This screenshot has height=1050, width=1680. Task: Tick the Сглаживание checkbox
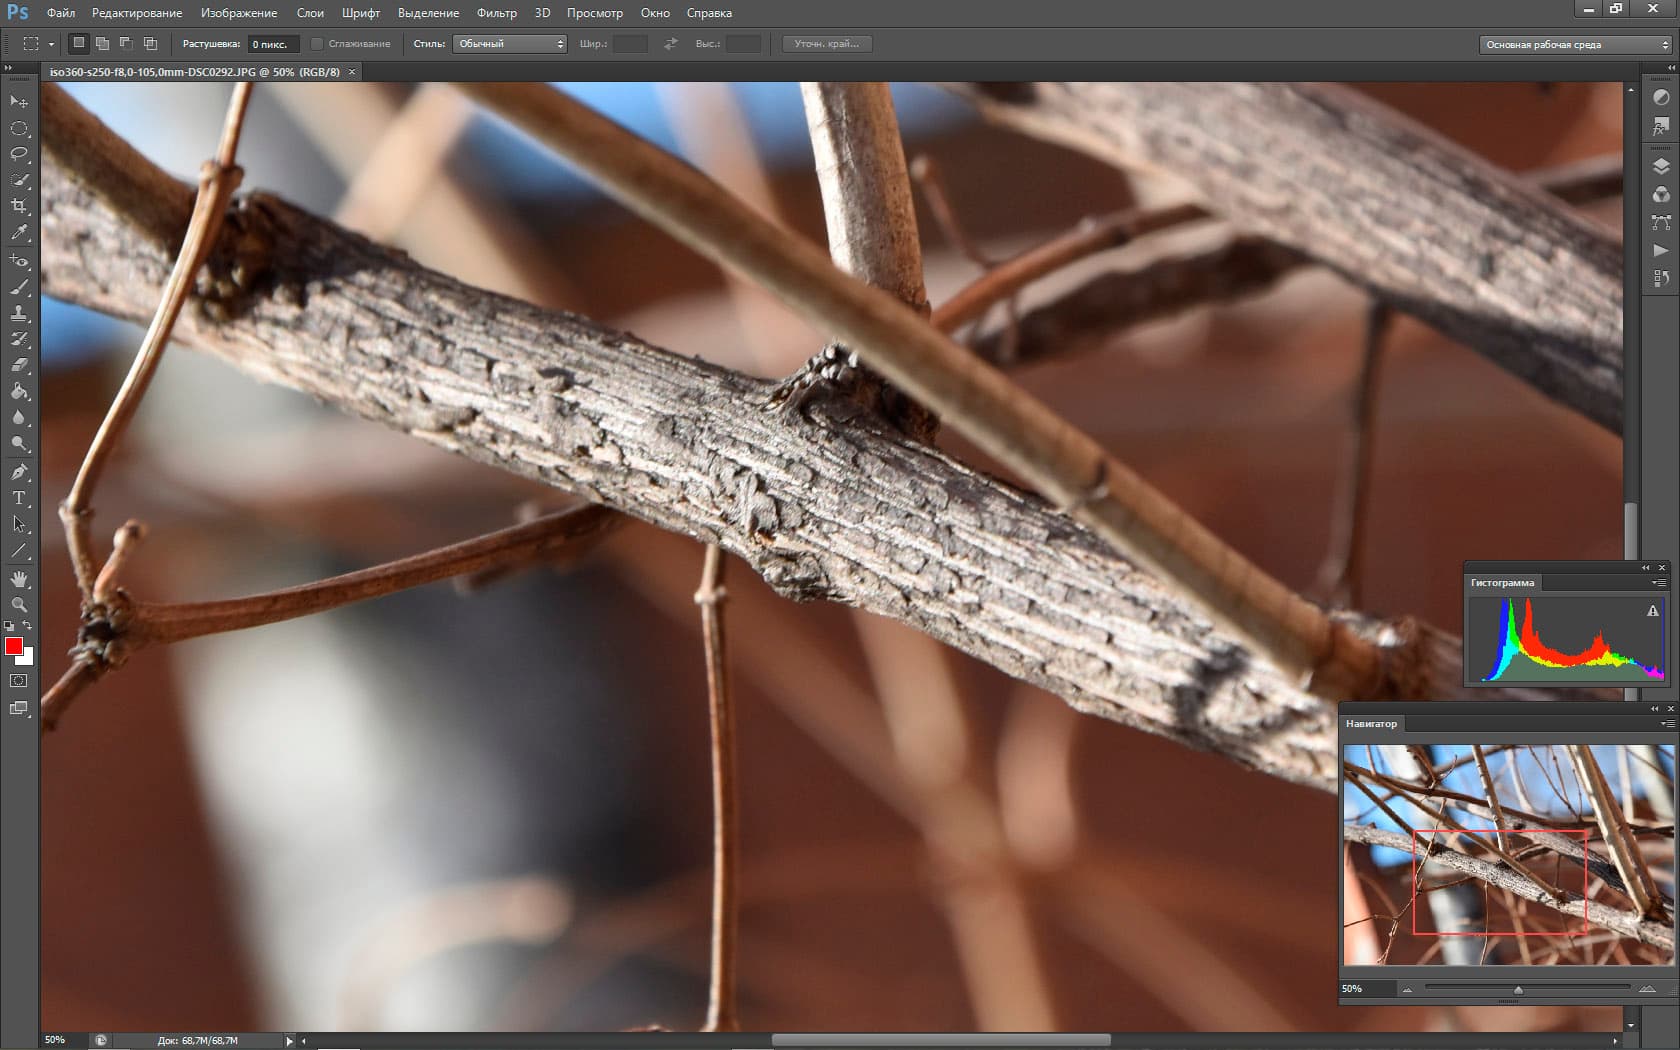point(317,44)
